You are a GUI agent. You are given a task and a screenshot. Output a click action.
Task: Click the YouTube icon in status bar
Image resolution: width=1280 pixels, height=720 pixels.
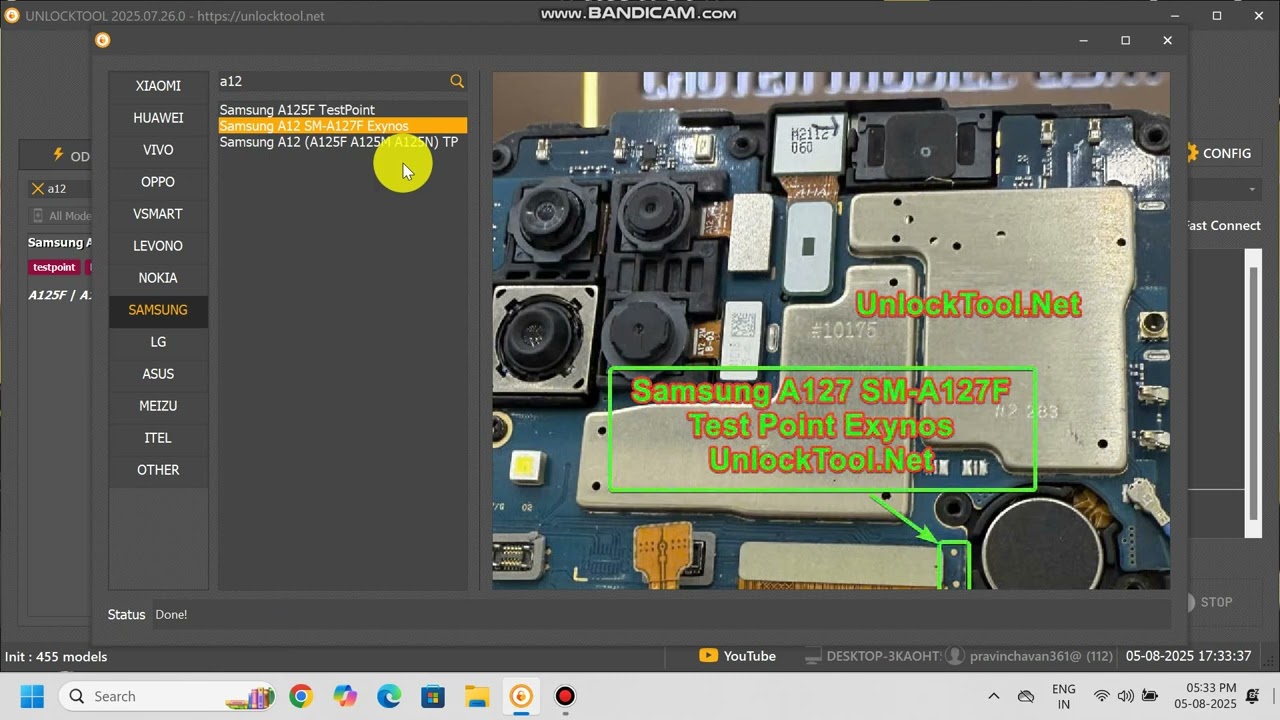point(708,656)
